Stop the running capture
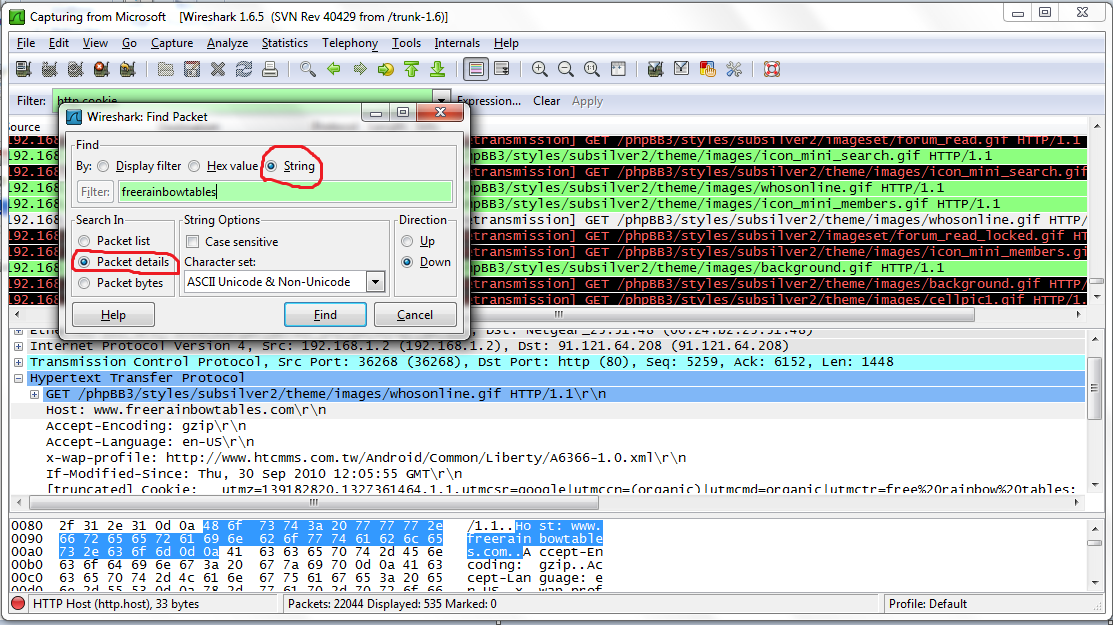The width and height of the screenshot is (1113, 625). tap(102, 69)
